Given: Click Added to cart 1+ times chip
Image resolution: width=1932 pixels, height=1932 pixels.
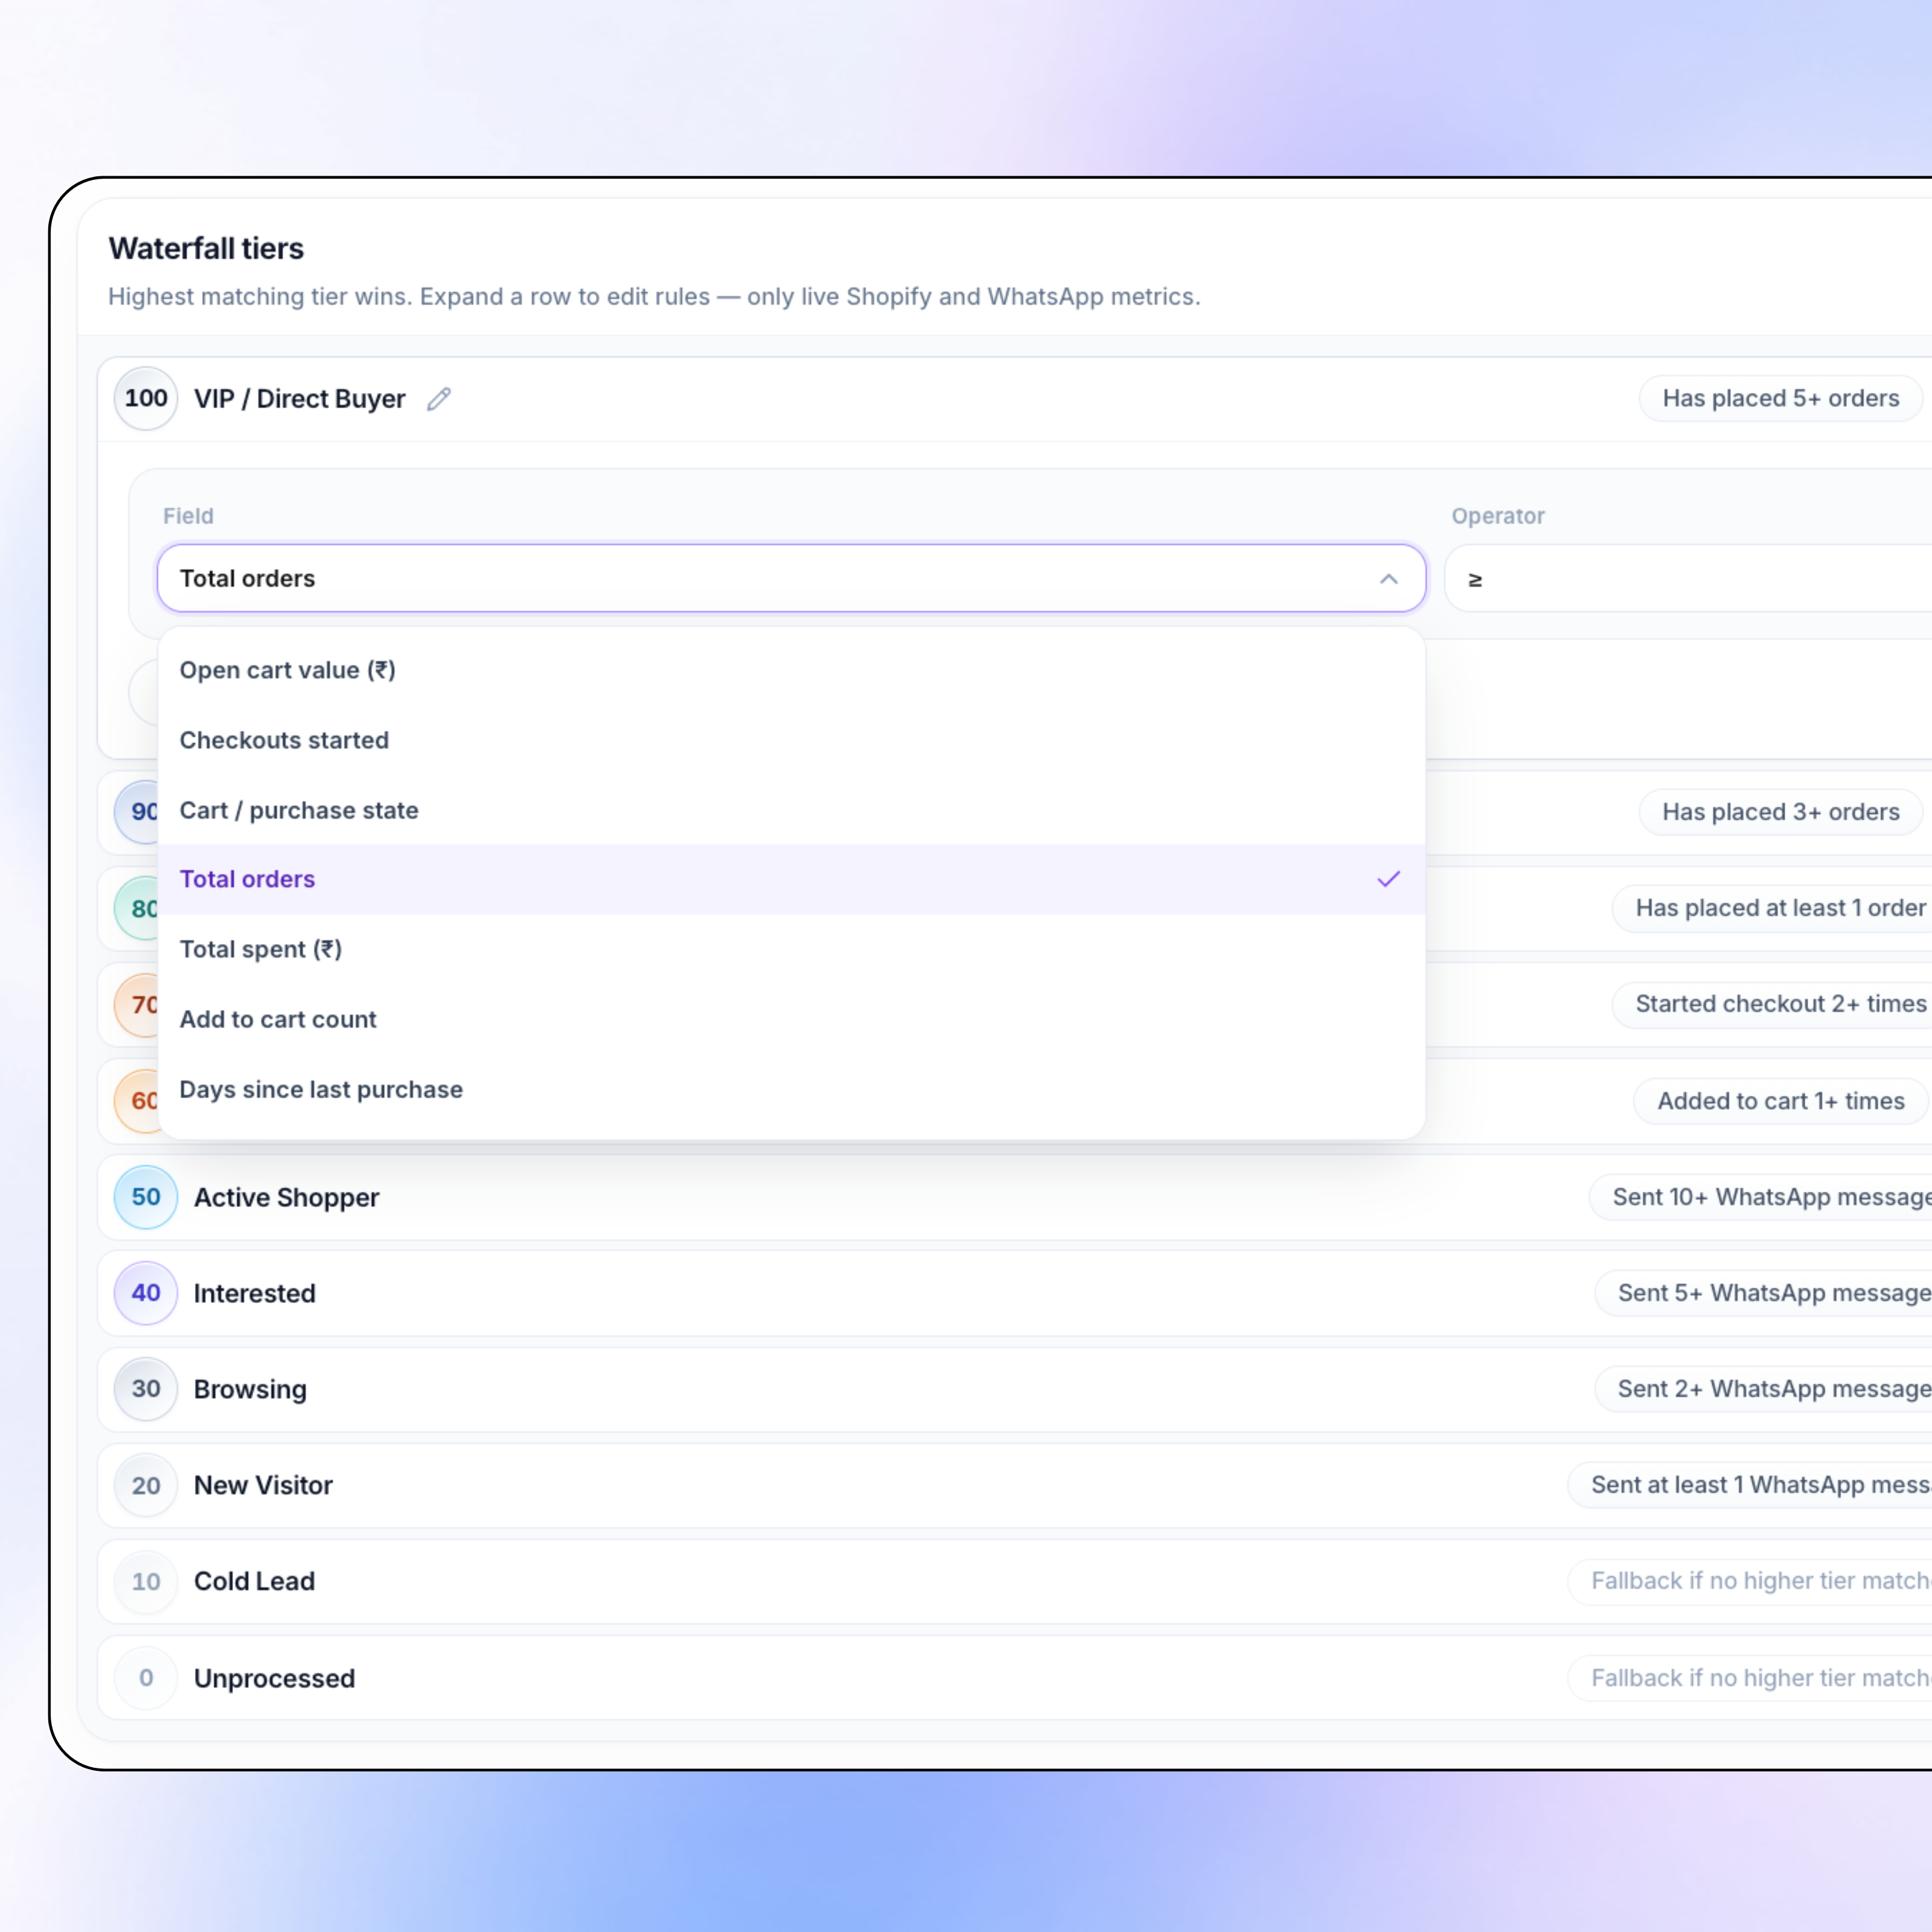Looking at the screenshot, I should pyautogui.click(x=1780, y=1101).
